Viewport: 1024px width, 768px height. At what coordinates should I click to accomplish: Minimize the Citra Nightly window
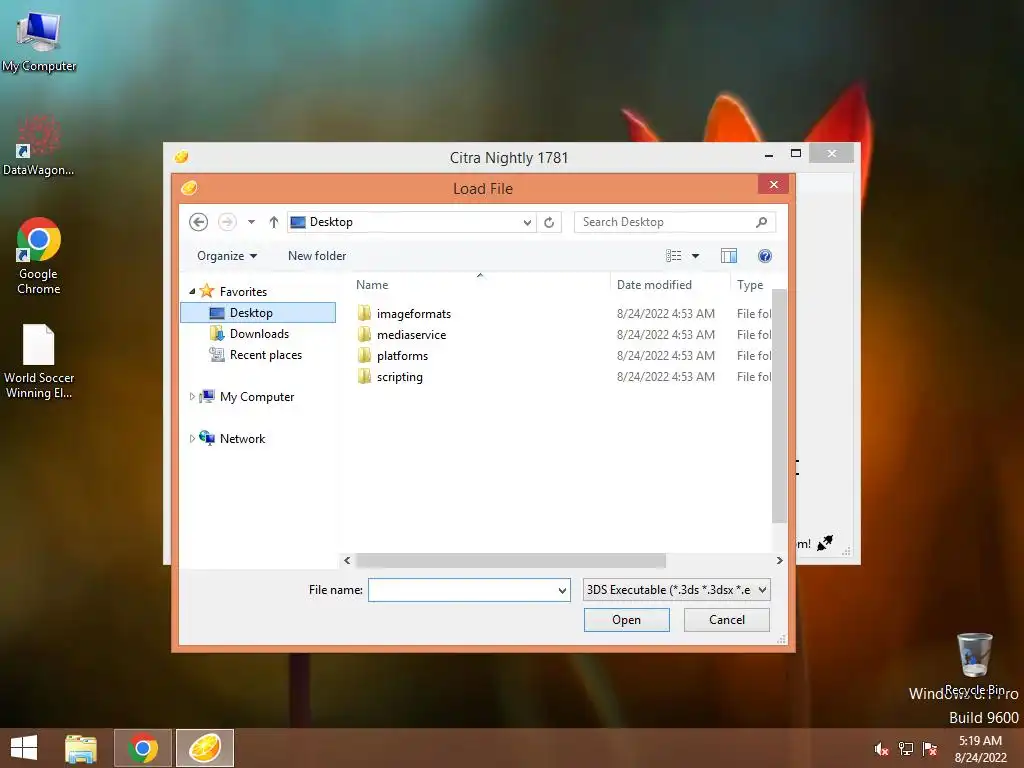click(769, 154)
